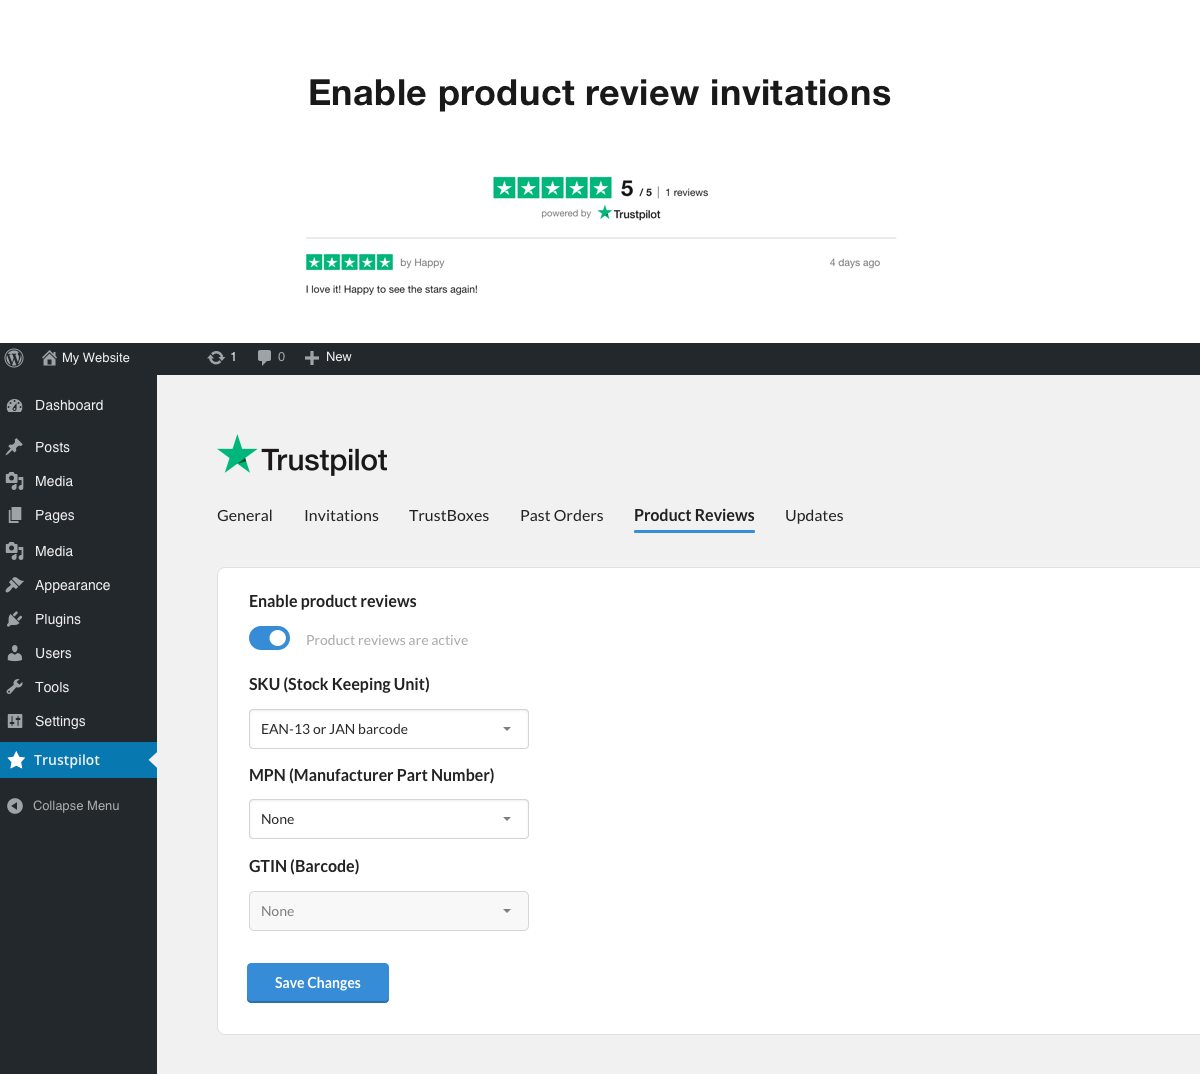Switch to the Past Orders tab
This screenshot has height=1074, width=1200.
(562, 516)
